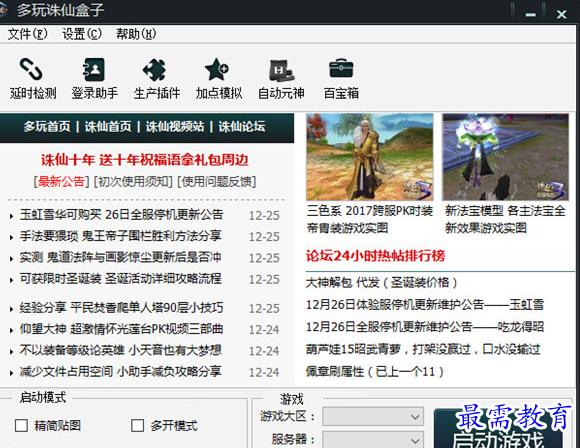This screenshot has width=580, height=448.
Task: Expand the 游戏大区 dropdown
Action: pos(373,417)
